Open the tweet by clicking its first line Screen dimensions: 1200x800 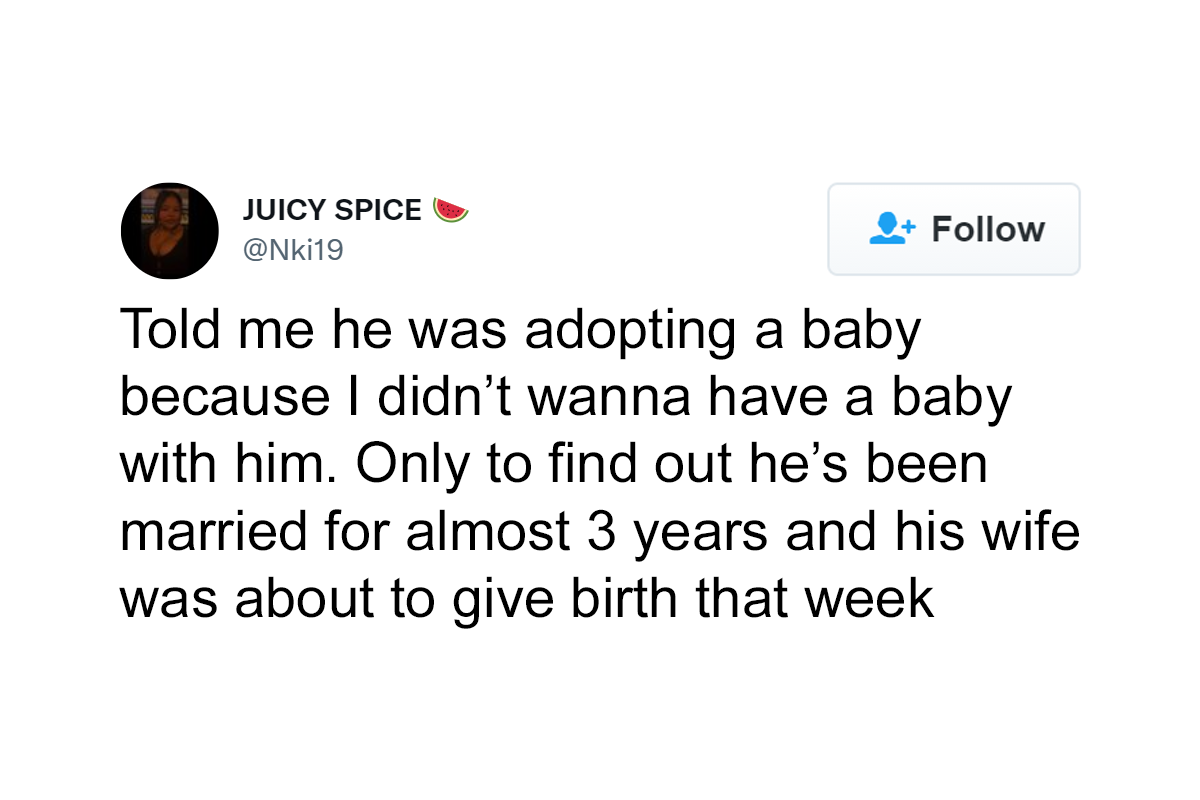pos(520,328)
